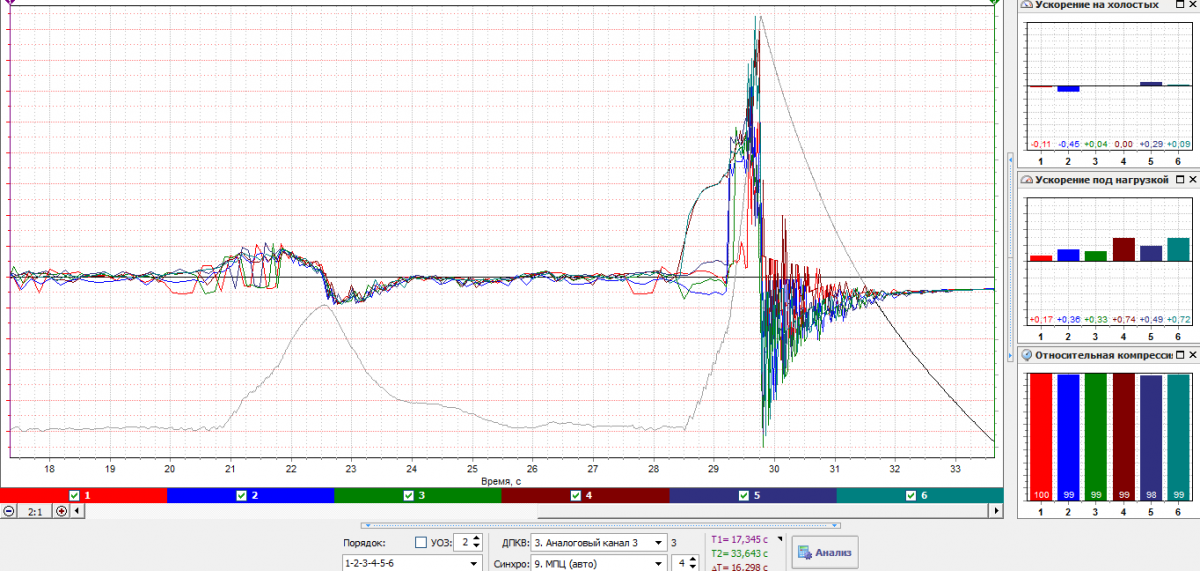Click the +0,72 value in load acceleration
1200x571 pixels.
pyautogui.click(x=1178, y=320)
